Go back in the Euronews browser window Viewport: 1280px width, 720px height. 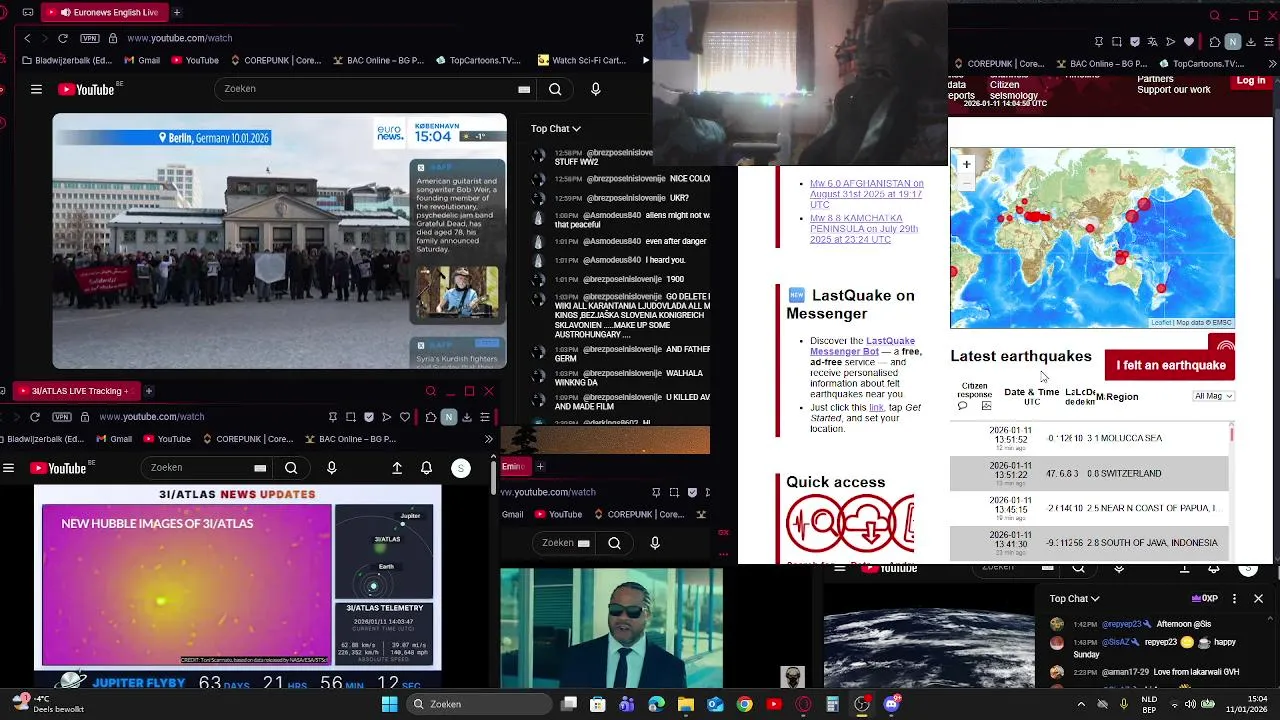click(x=27, y=38)
